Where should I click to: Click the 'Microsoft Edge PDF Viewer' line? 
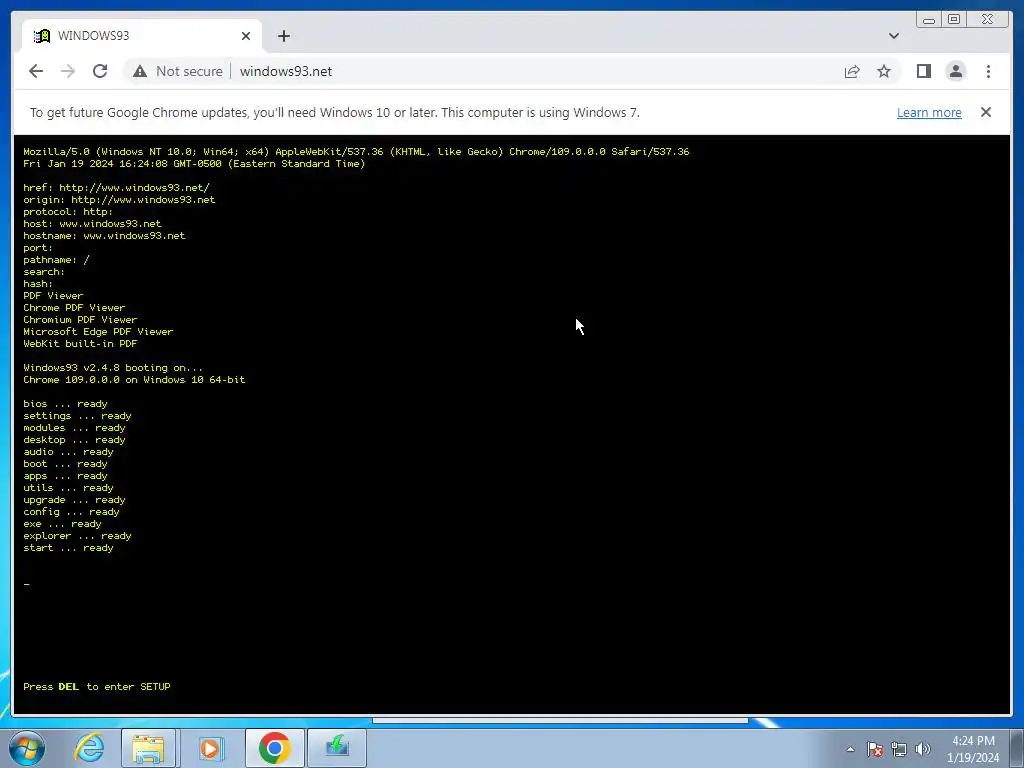click(x=98, y=332)
